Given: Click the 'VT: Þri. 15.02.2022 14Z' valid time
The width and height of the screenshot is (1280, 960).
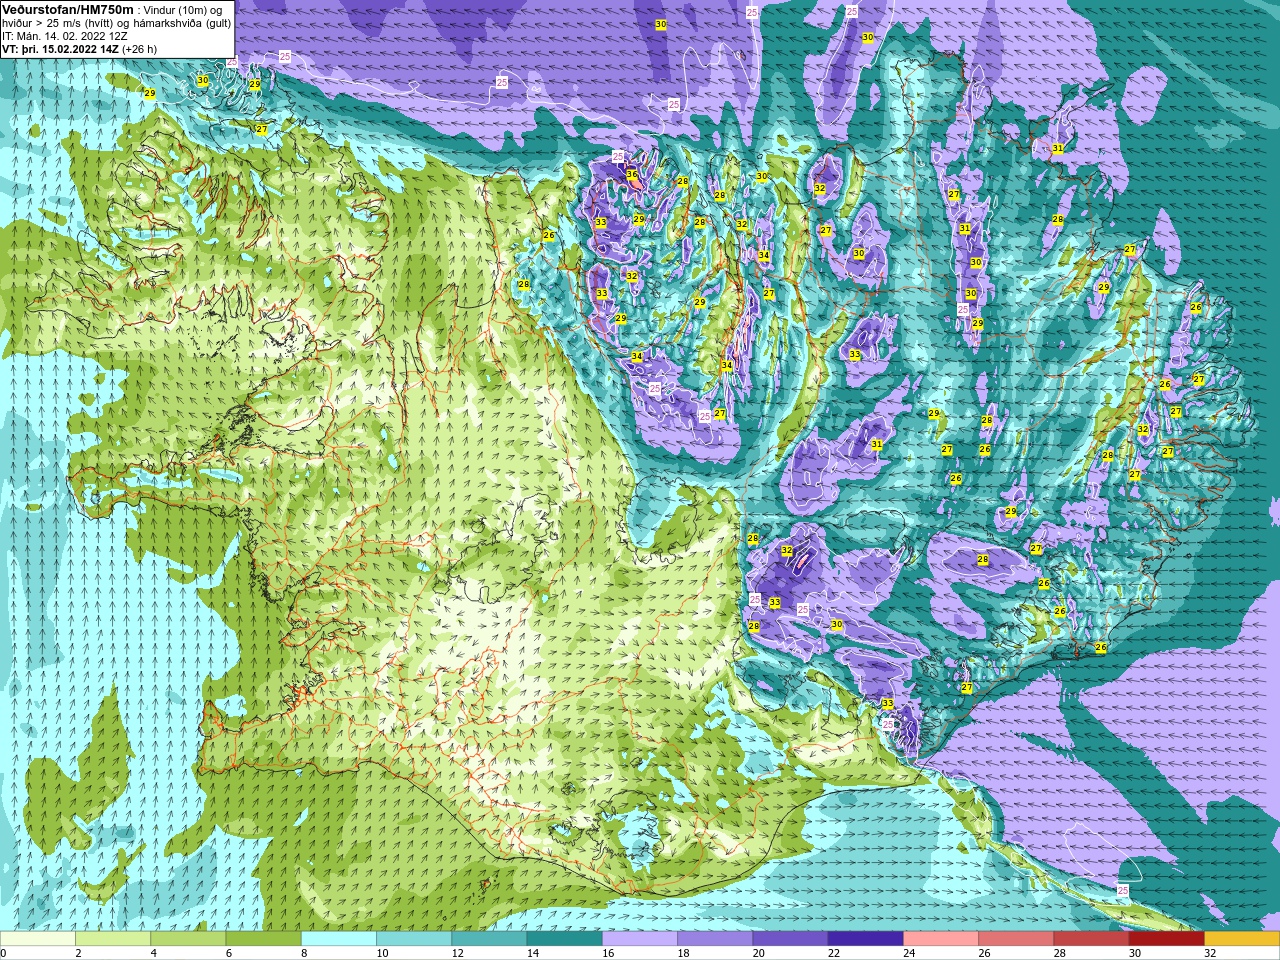Looking at the screenshot, I should [61, 48].
